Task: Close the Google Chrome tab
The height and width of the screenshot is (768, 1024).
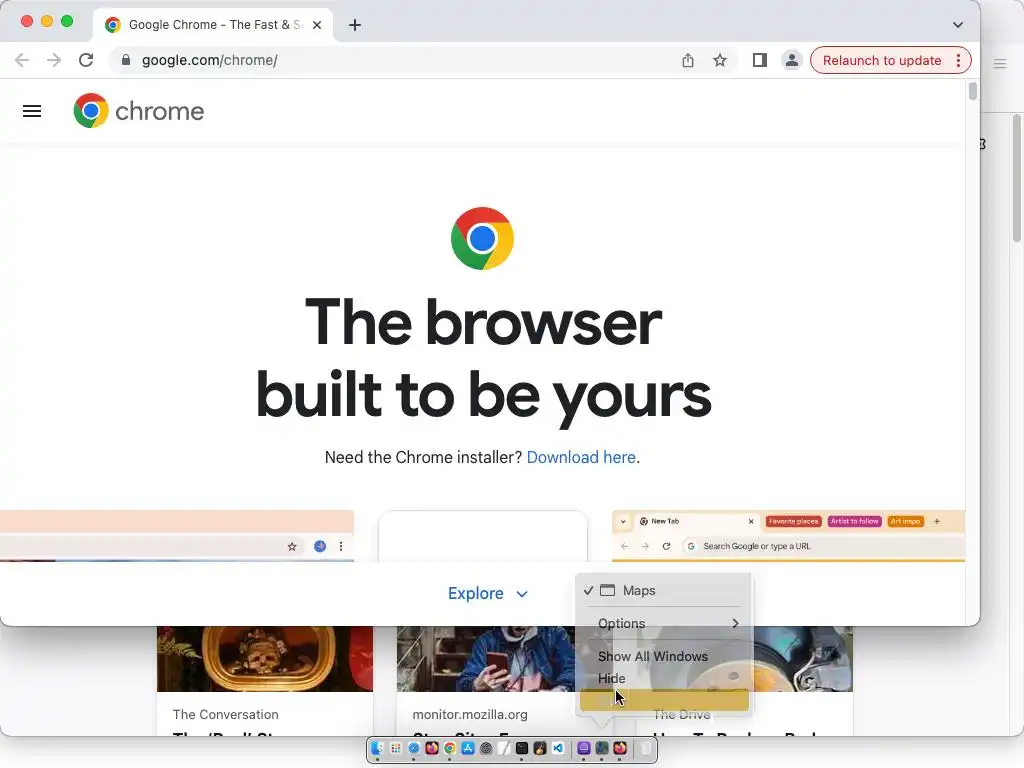Action: [317, 25]
